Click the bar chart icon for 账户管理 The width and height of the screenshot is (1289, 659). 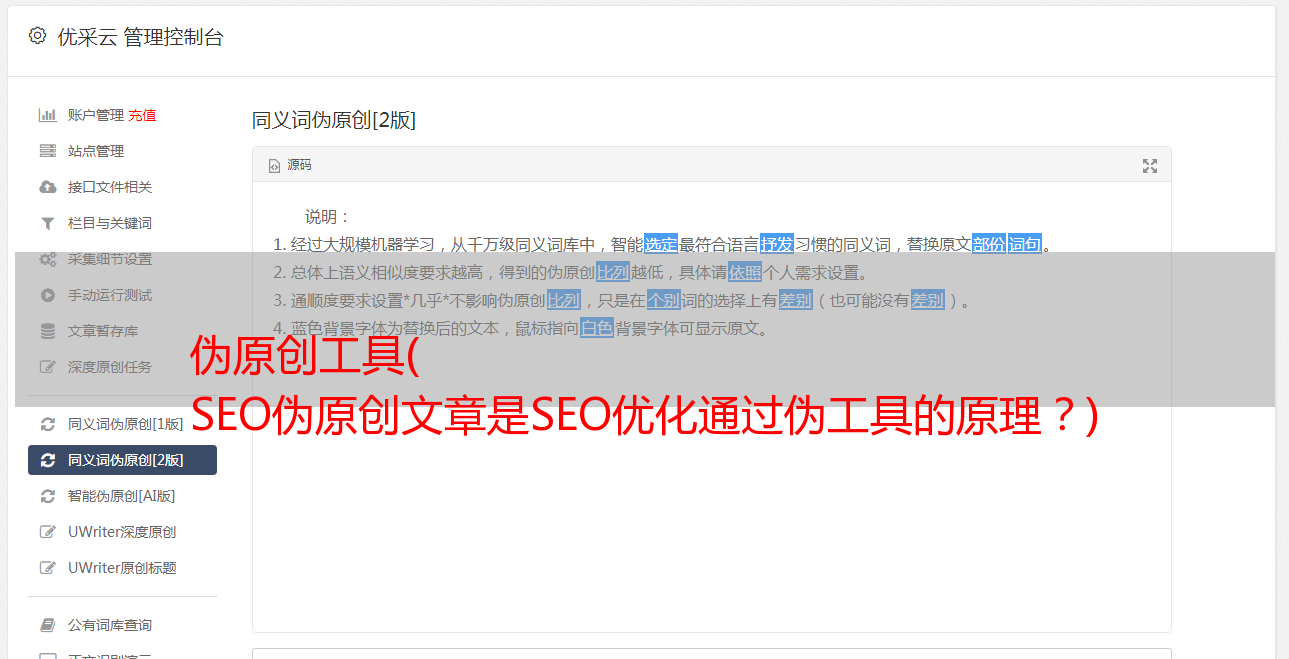47,115
